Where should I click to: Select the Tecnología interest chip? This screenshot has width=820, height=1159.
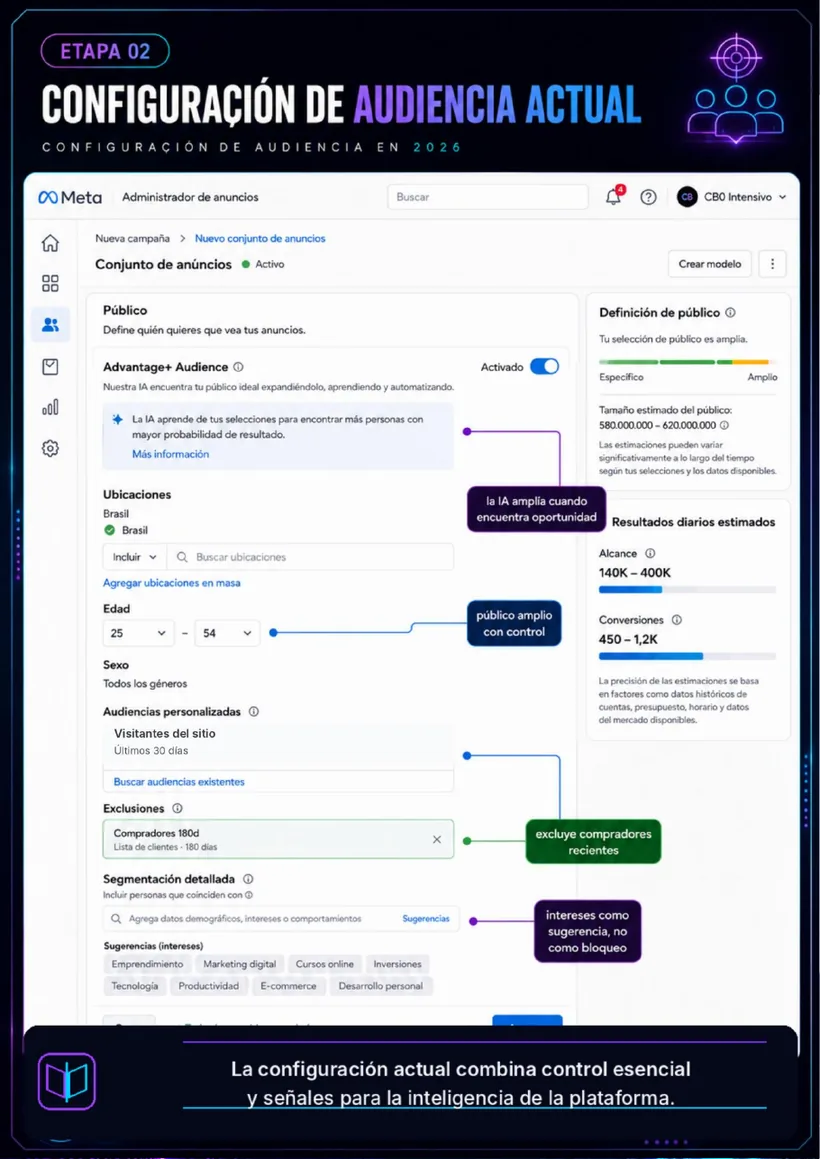click(x=135, y=986)
